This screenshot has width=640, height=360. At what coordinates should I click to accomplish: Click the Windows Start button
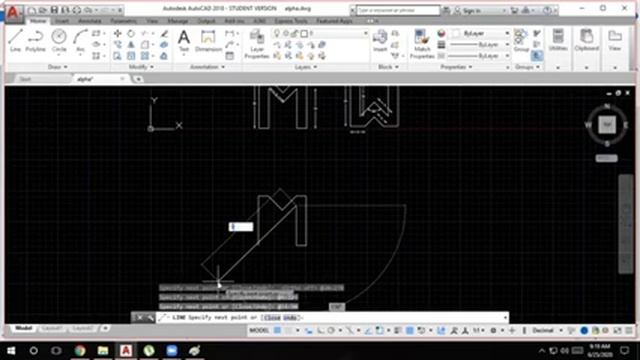(11, 351)
